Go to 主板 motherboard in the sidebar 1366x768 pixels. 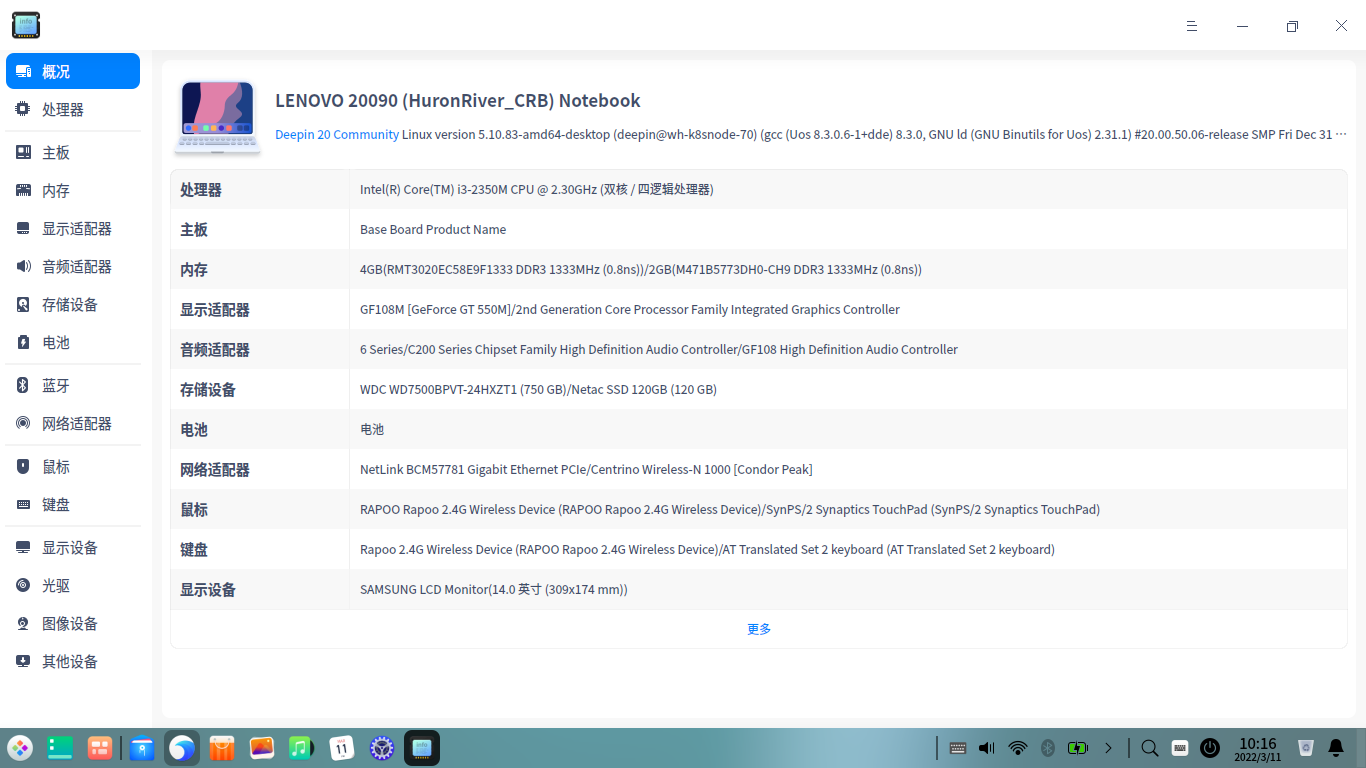73,152
